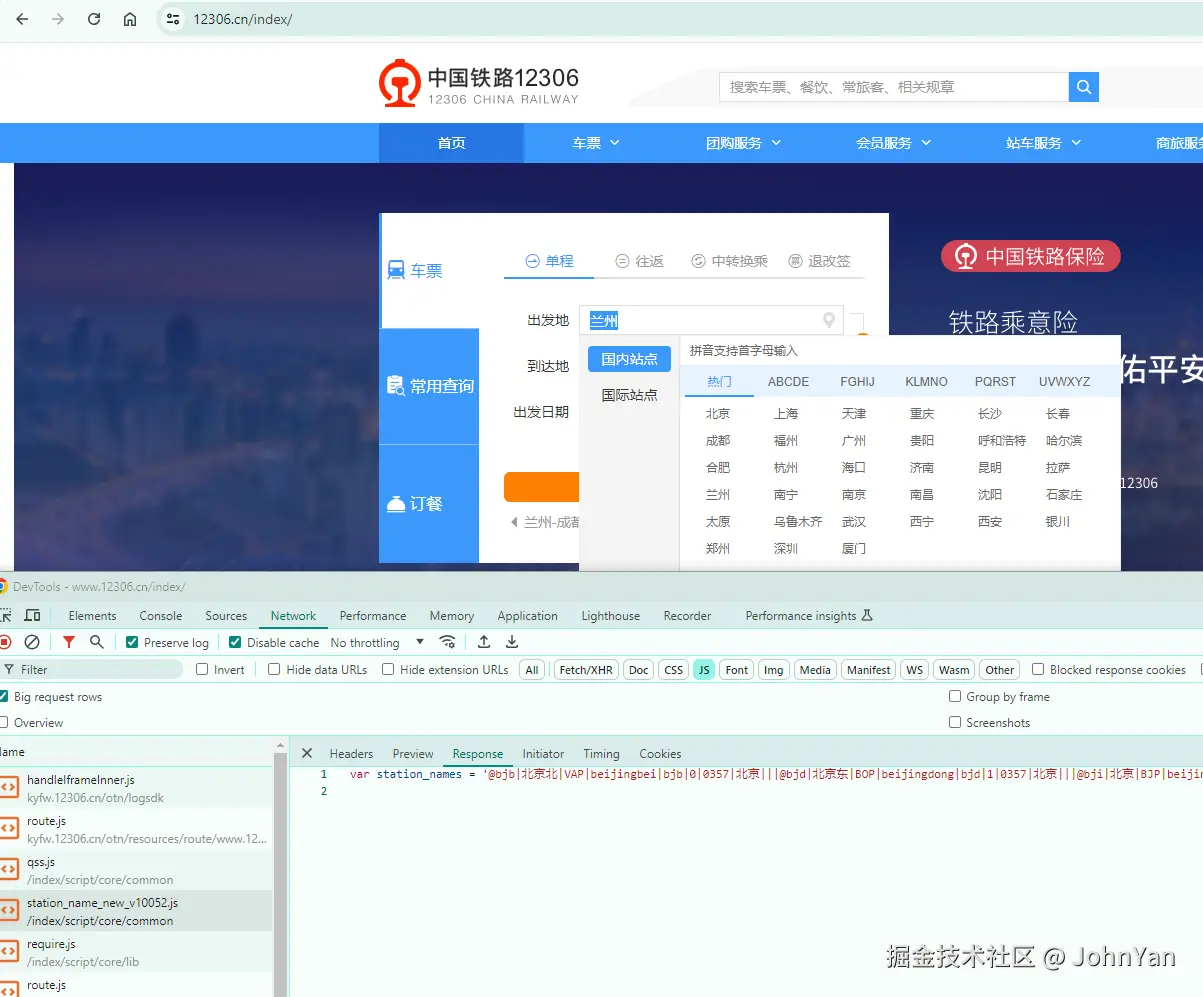Uncheck Disable cache checkbox
The image size is (1203, 997).
point(235,642)
